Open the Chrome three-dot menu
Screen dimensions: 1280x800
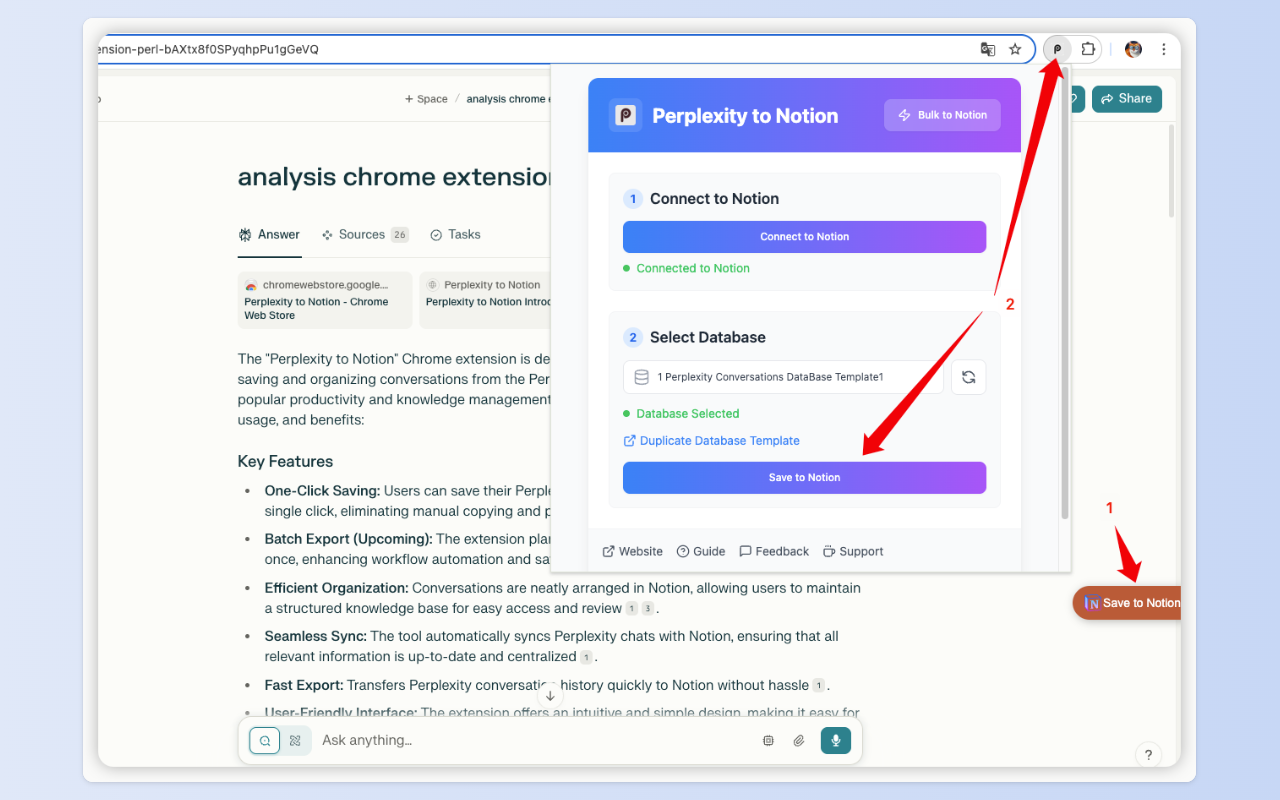[1163, 49]
